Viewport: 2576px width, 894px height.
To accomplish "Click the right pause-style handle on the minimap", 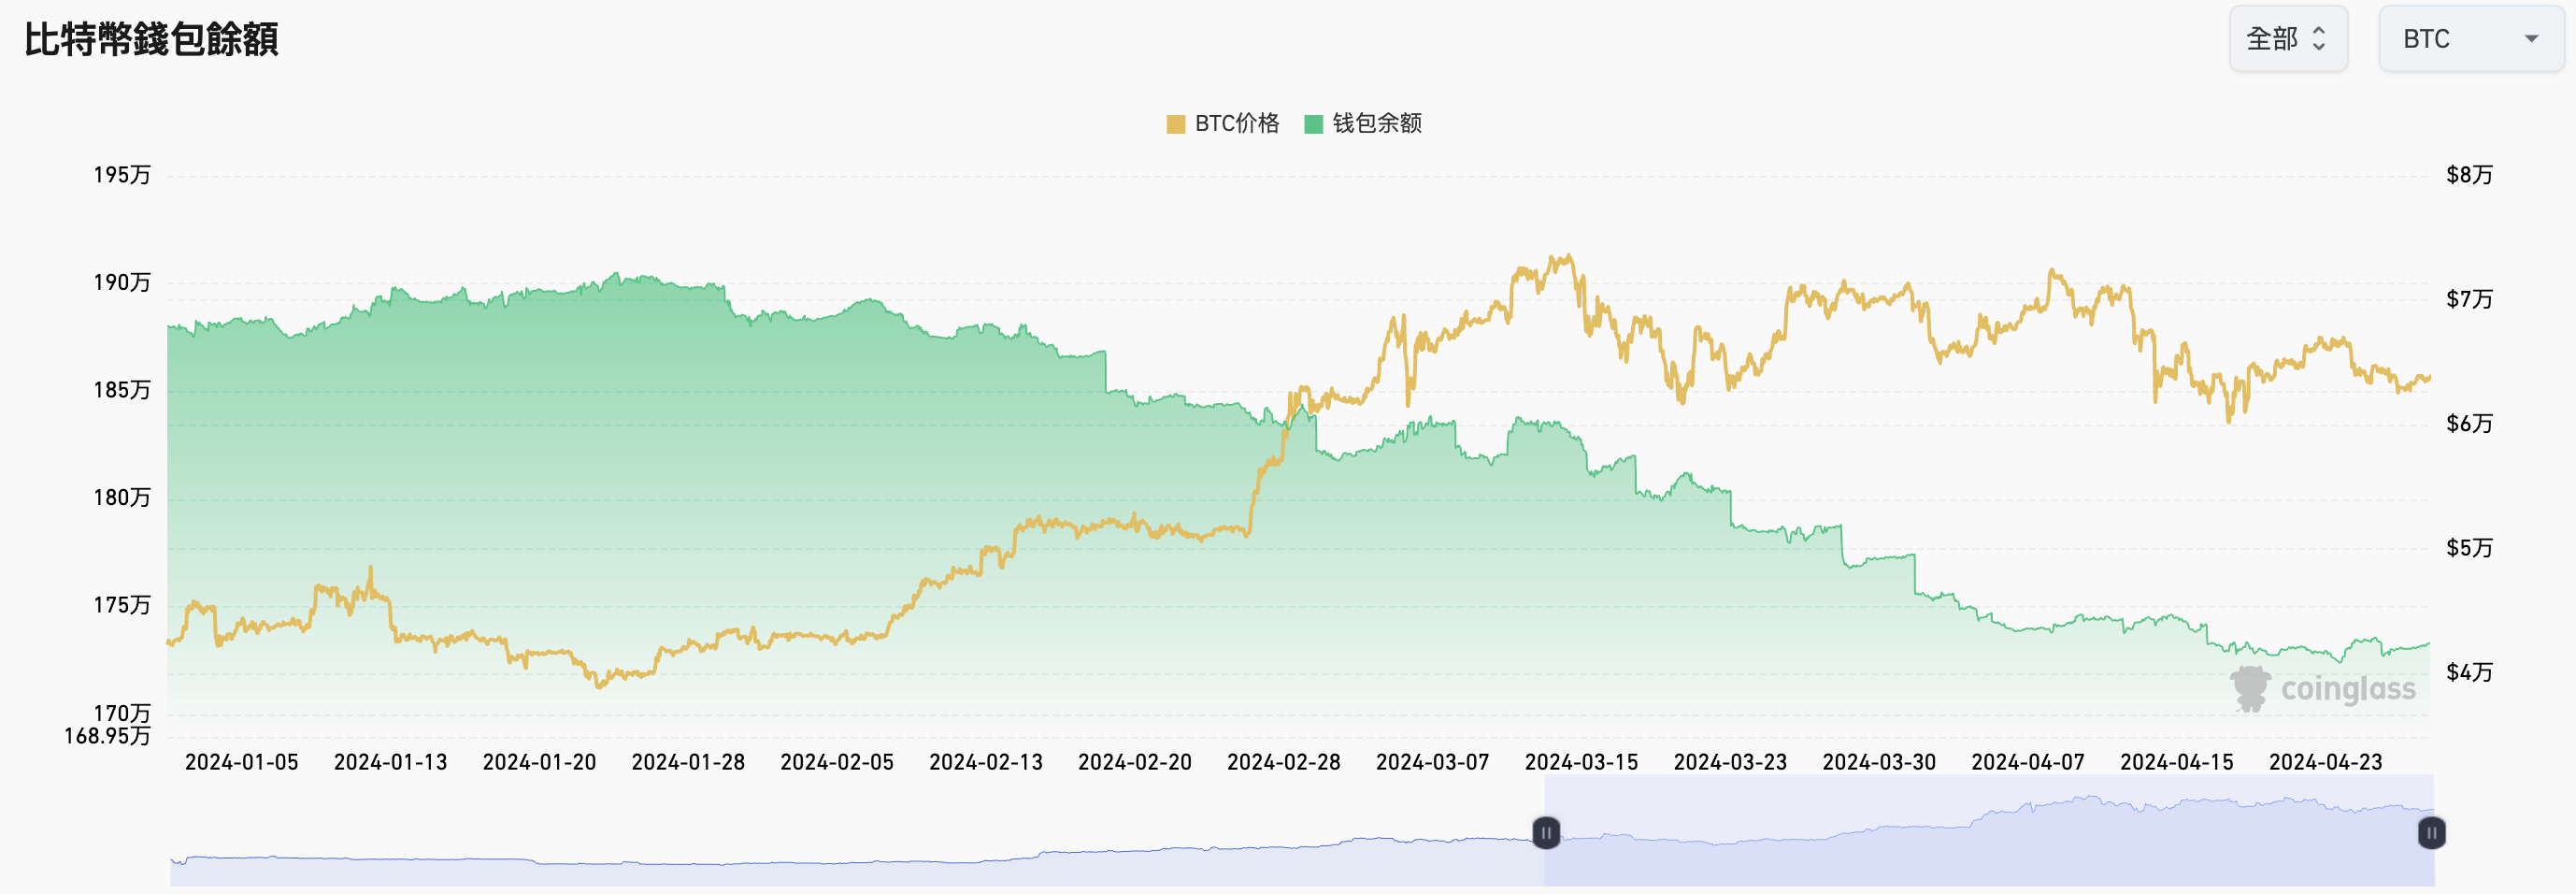I will [2430, 833].
